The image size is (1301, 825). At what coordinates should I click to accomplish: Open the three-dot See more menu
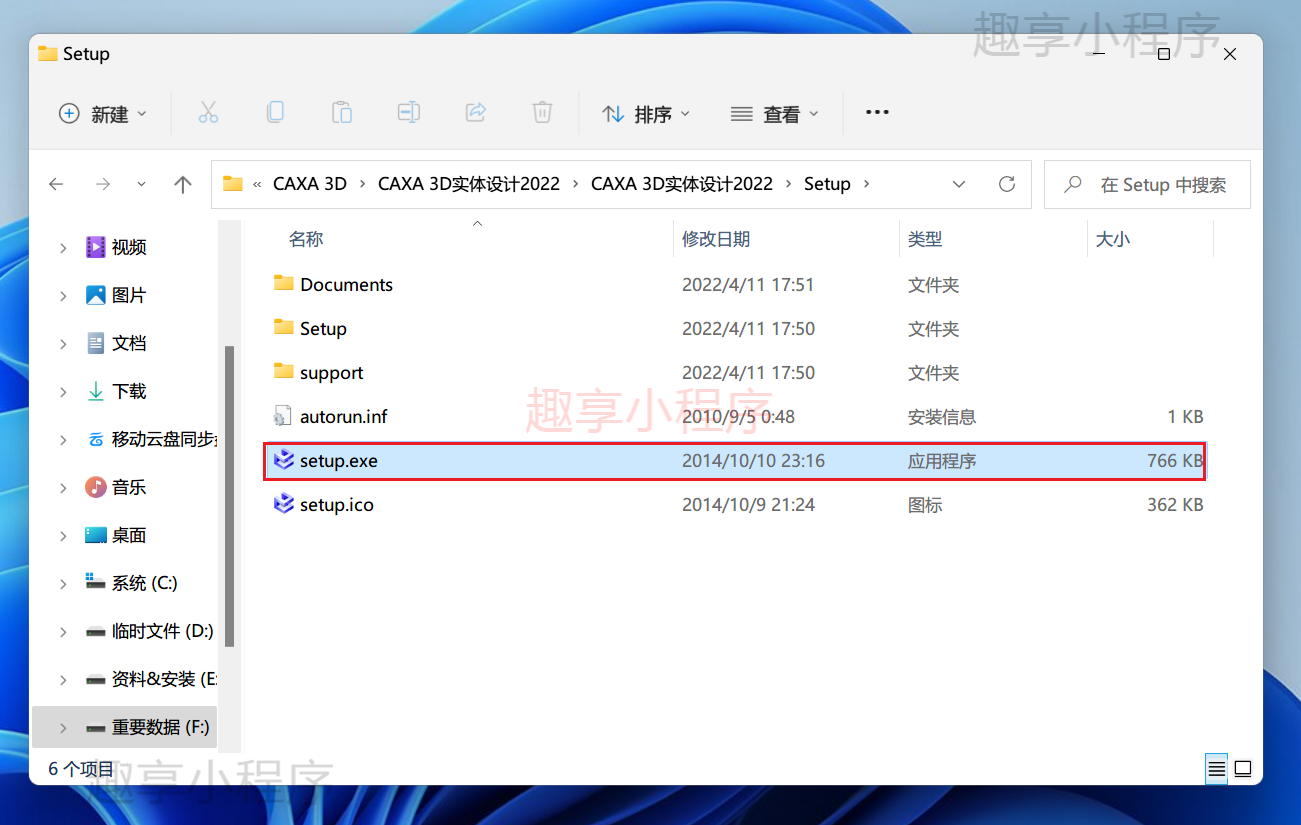[877, 113]
